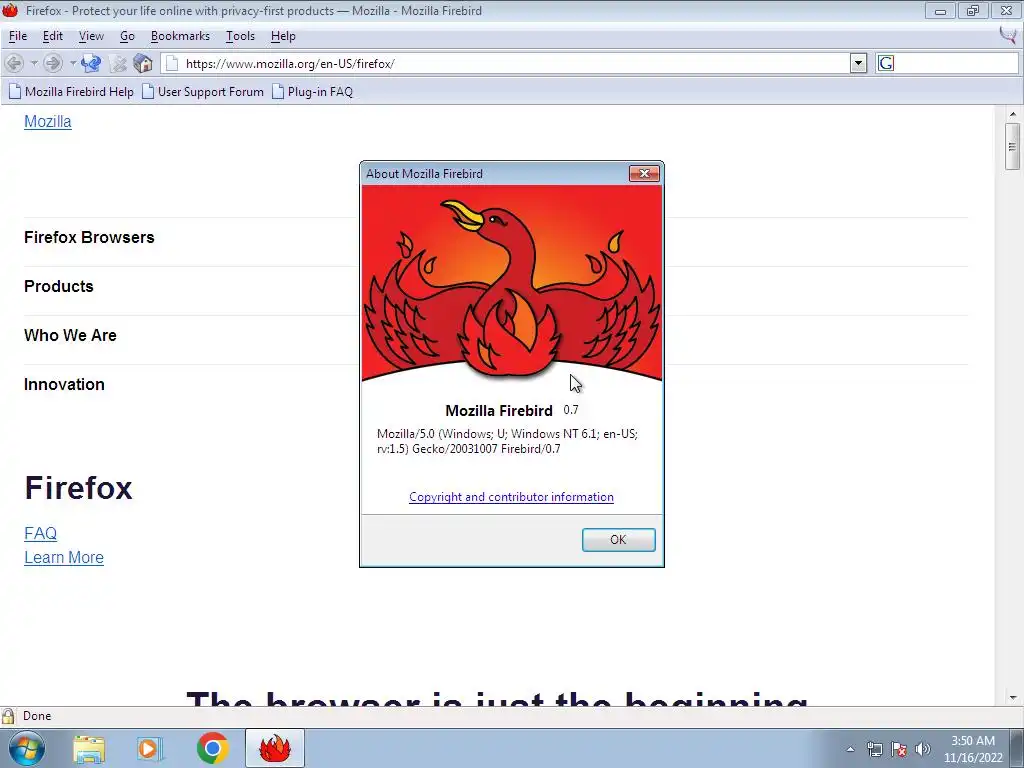Viewport: 1024px width, 768px height.
Task: Open the Go menu
Action: tap(127, 36)
